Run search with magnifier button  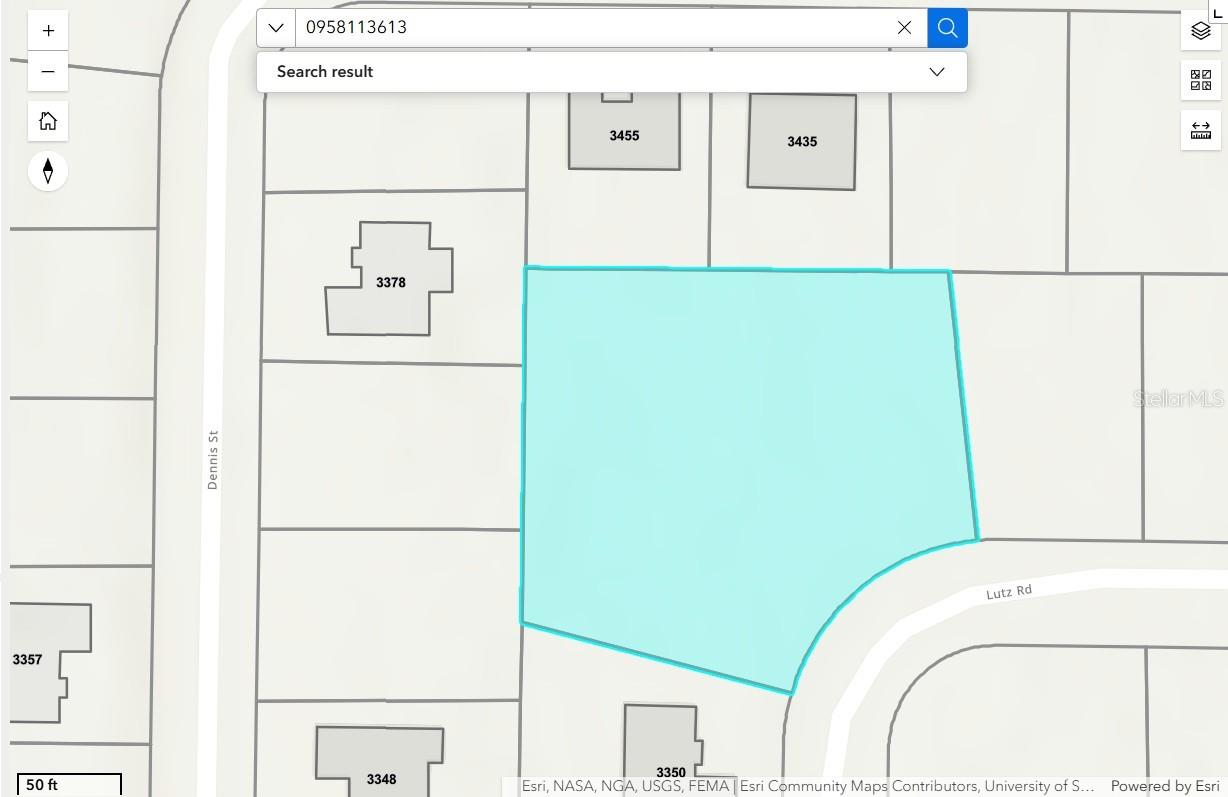pyautogui.click(x=947, y=28)
